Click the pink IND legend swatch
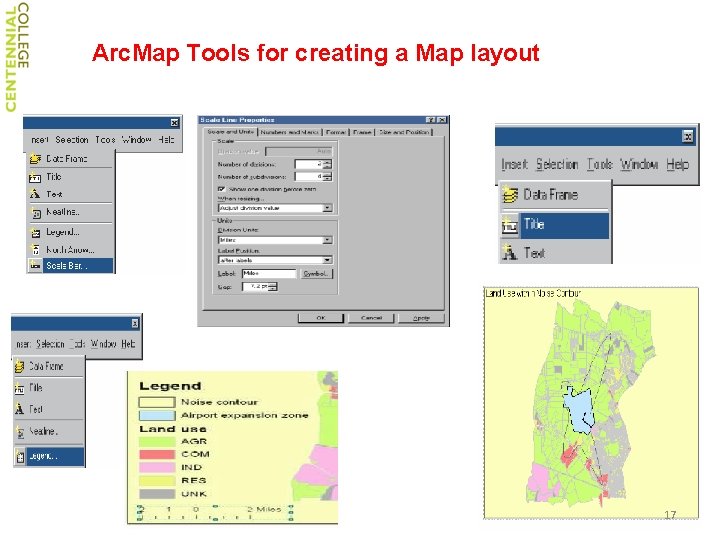720x540 pixels. (x=157, y=468)
